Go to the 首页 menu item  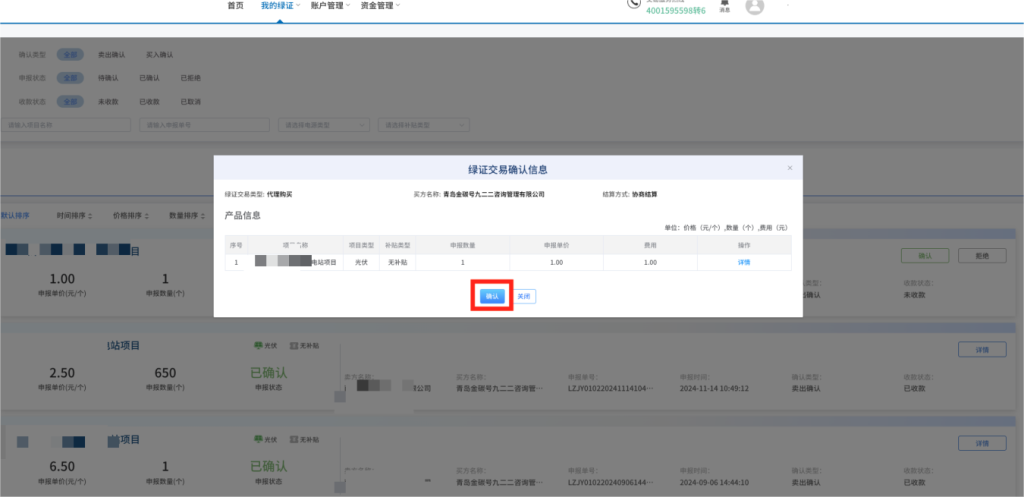click(x=235, y=6)
